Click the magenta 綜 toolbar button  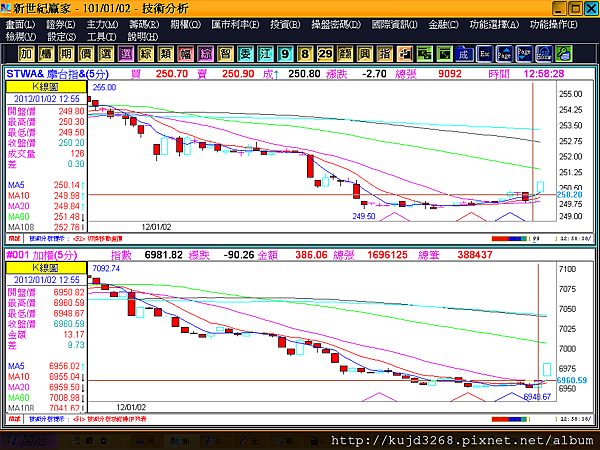point(205,54)
